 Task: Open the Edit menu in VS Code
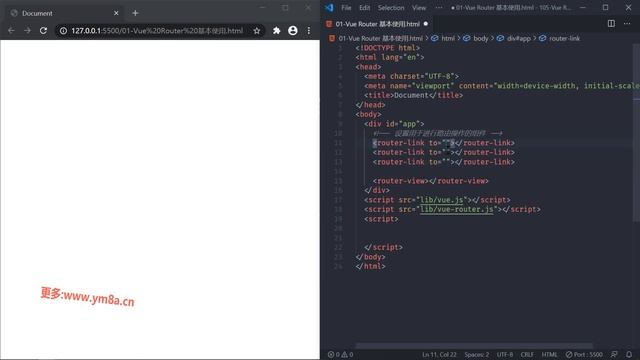click(364, 7)
